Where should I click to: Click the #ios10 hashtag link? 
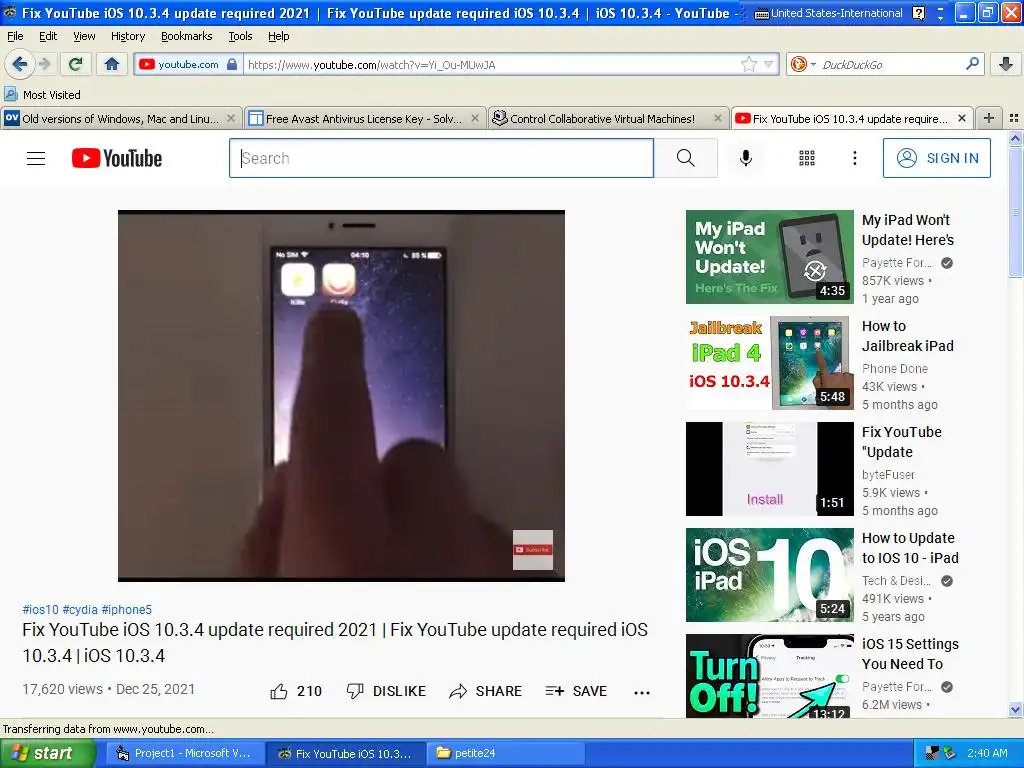(40, 609)
